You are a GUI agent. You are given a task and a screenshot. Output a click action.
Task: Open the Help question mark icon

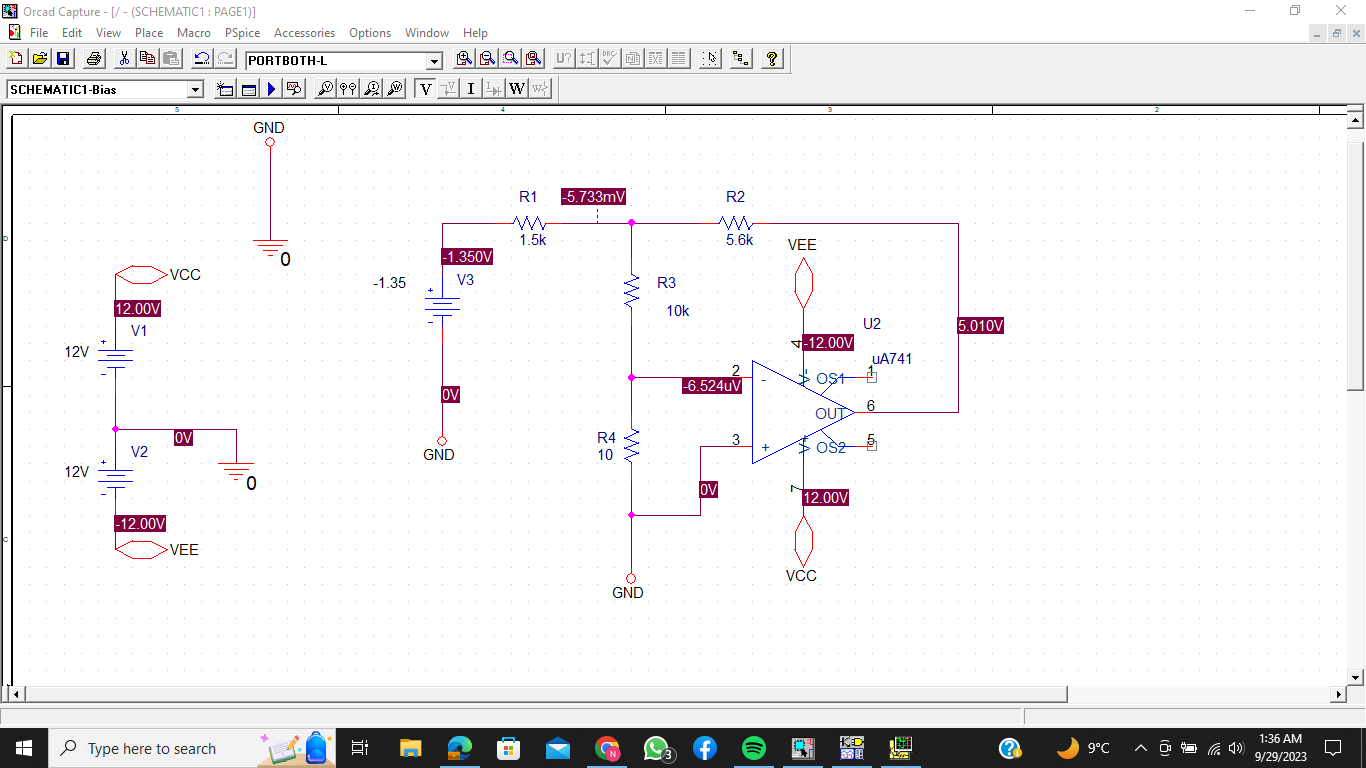coord(771,58)
